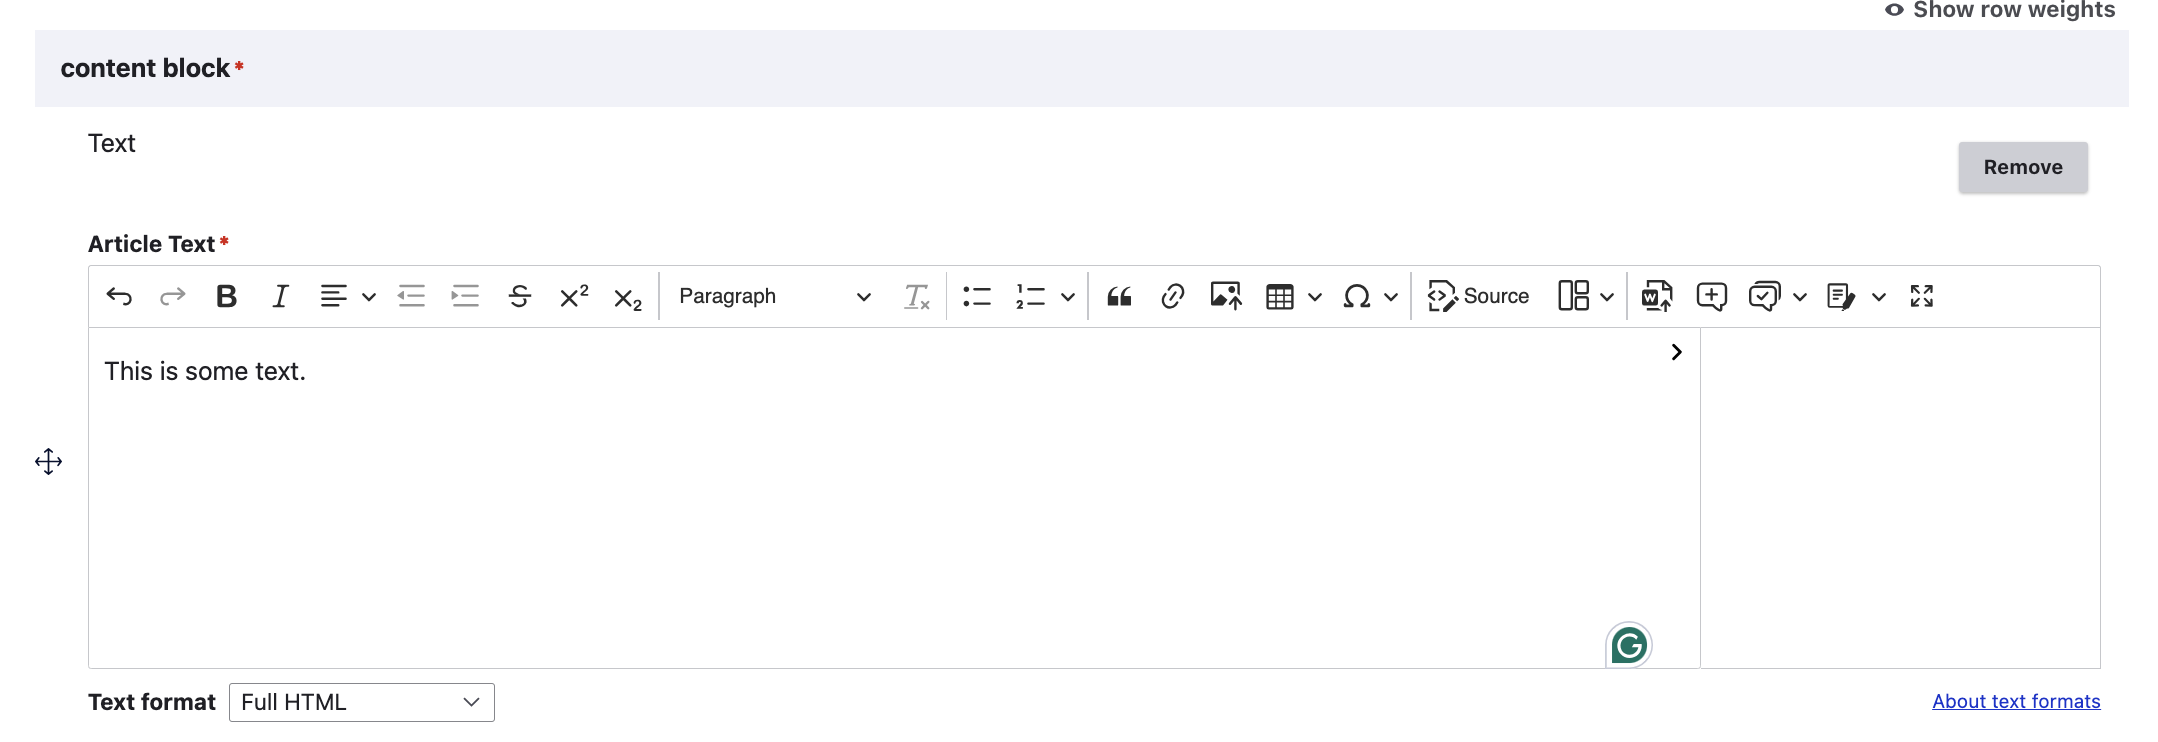Toggle subscript formatting
Image resolution: width=2158 pixels, height=742 pixels.
[627, 298]
